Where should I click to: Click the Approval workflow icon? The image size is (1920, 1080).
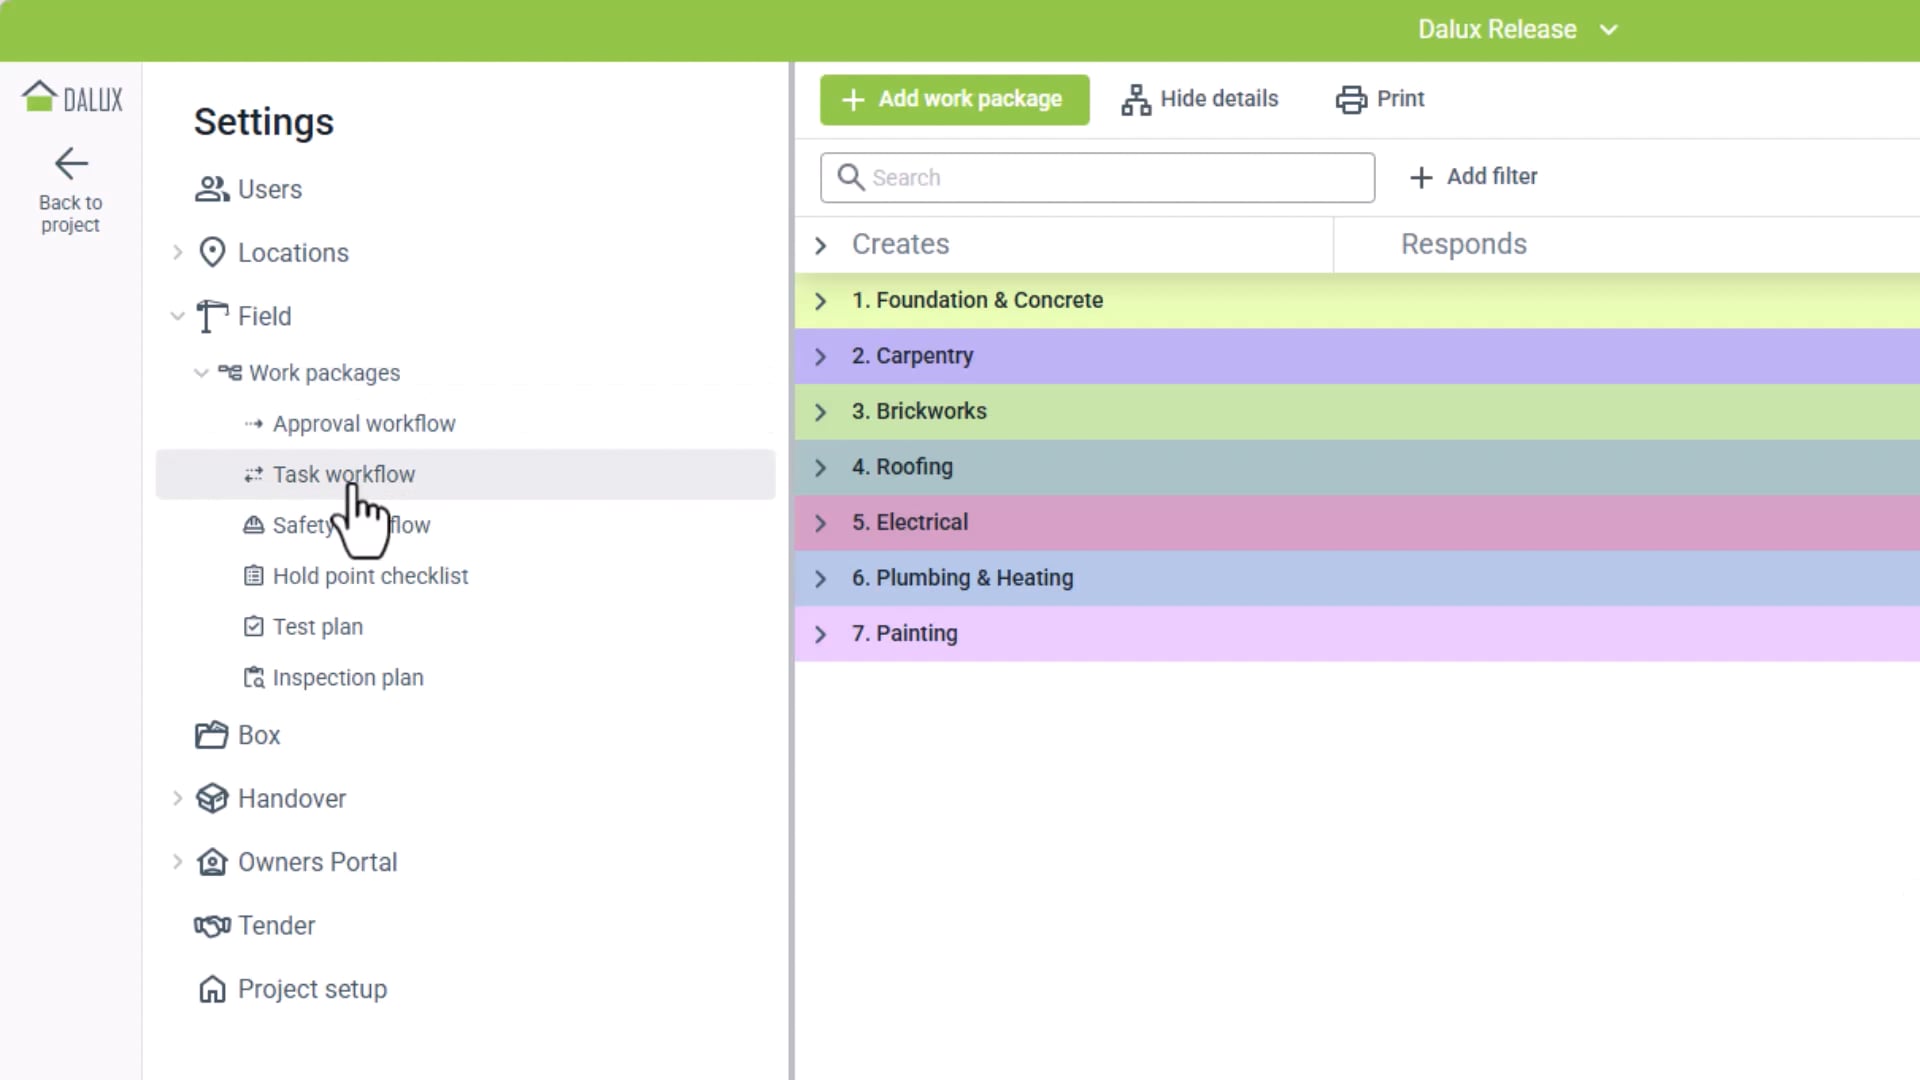pyautogui.click(x=253, y=423)
